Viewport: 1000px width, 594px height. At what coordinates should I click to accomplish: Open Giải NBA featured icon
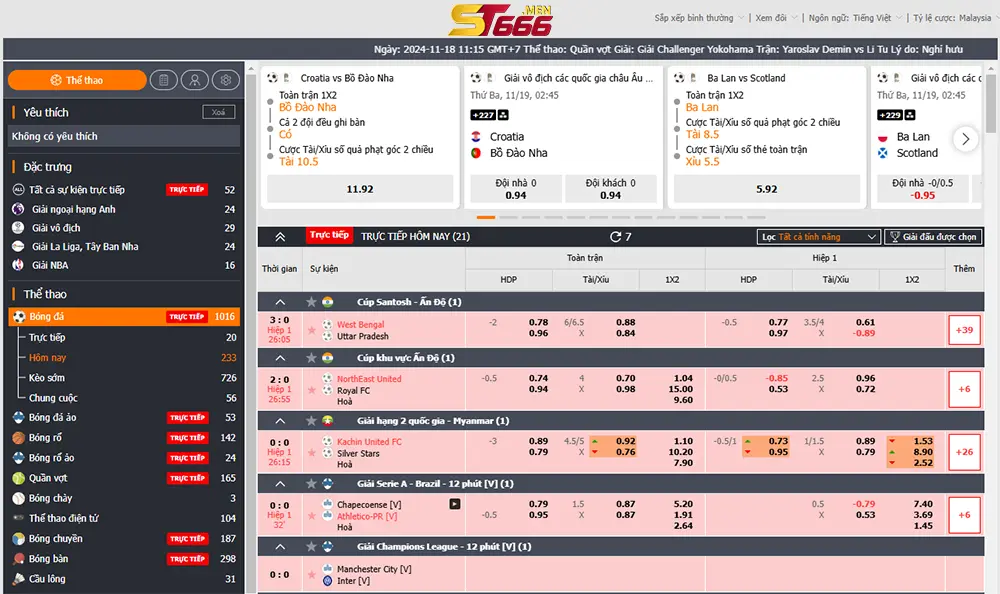(18, 265)
